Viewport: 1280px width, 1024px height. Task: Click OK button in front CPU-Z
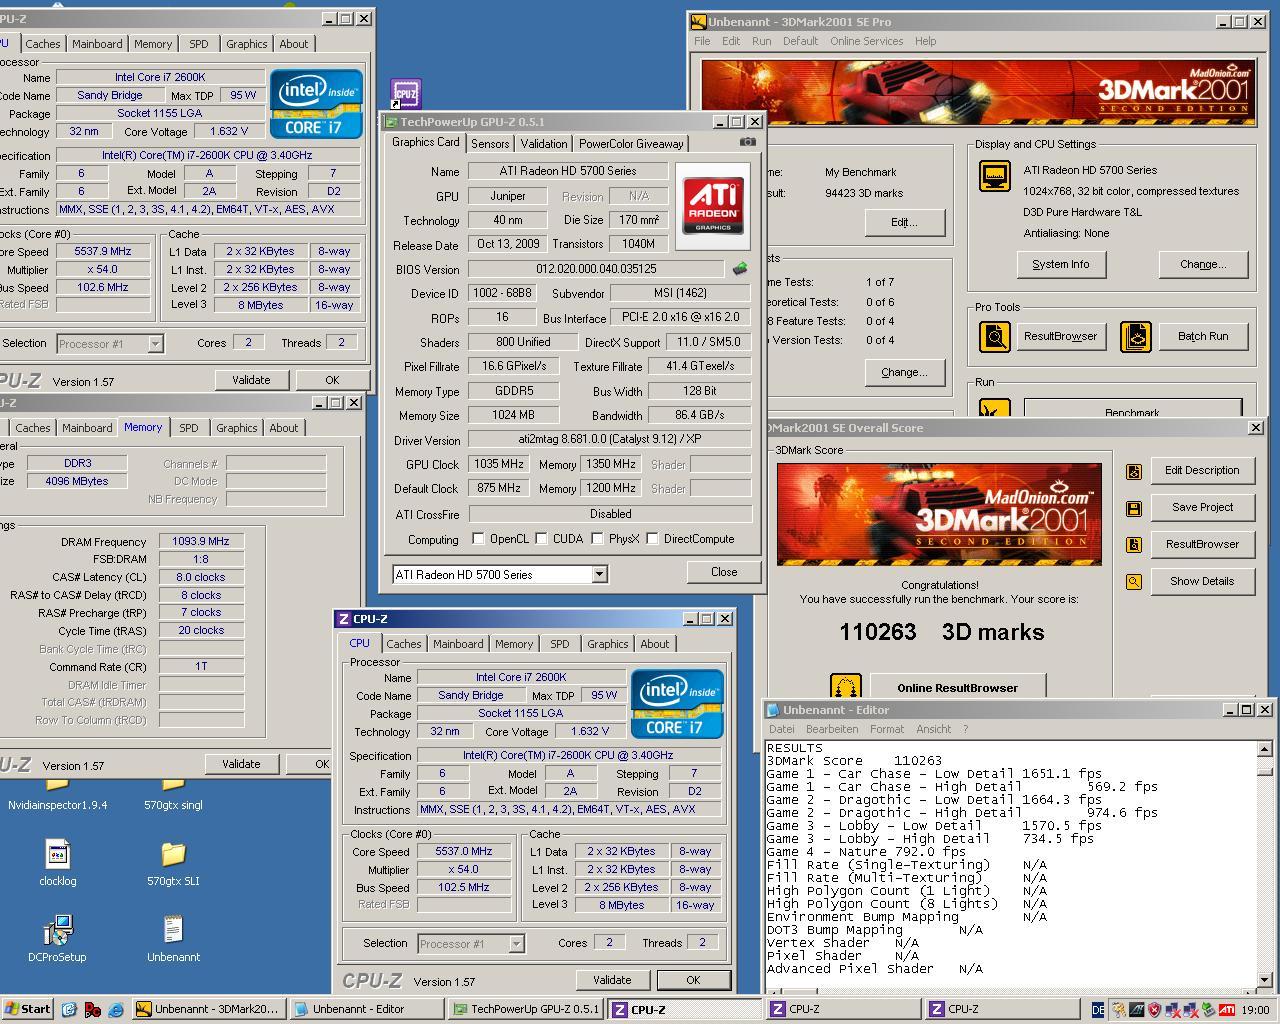coord(693,980)
